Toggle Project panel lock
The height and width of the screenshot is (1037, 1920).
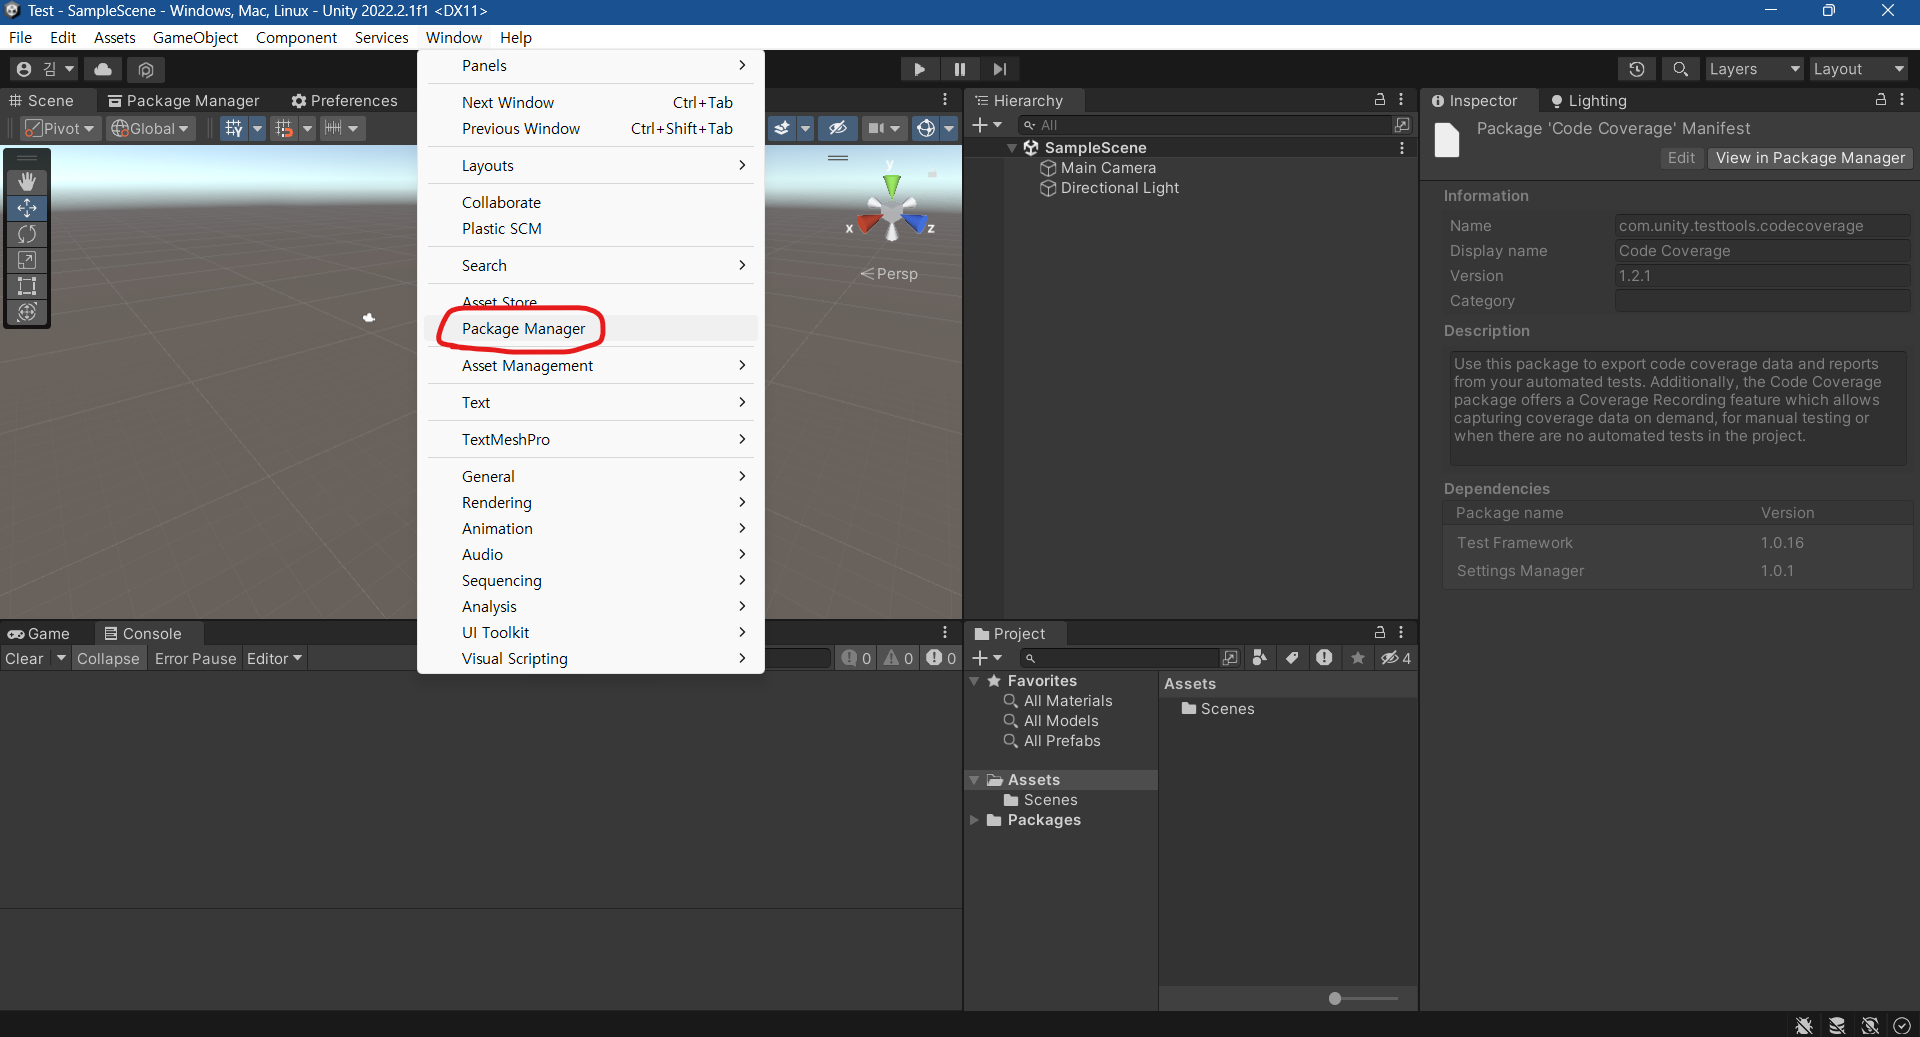(1380, 632)
